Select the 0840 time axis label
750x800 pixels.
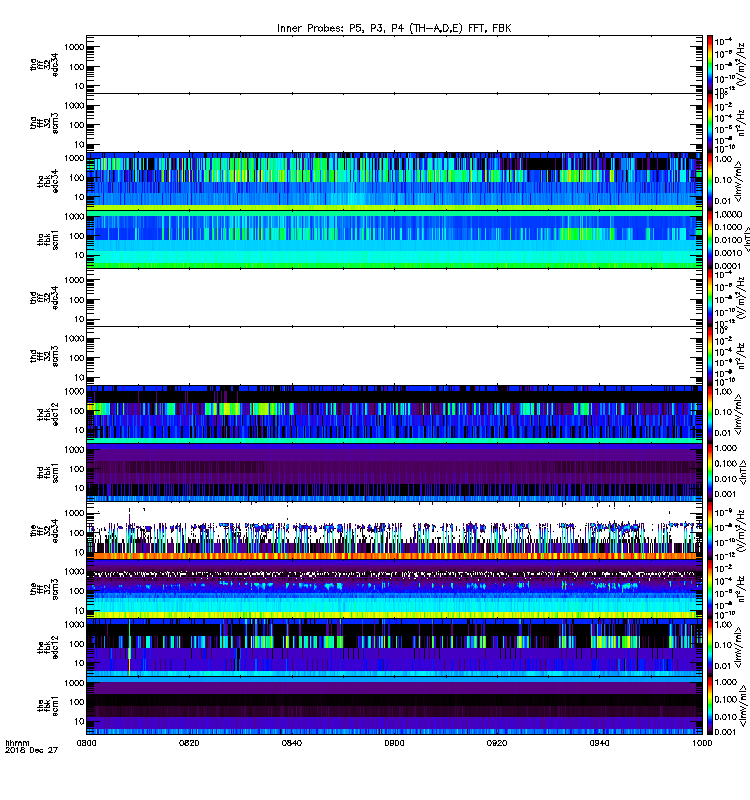(x=291, y=743)
